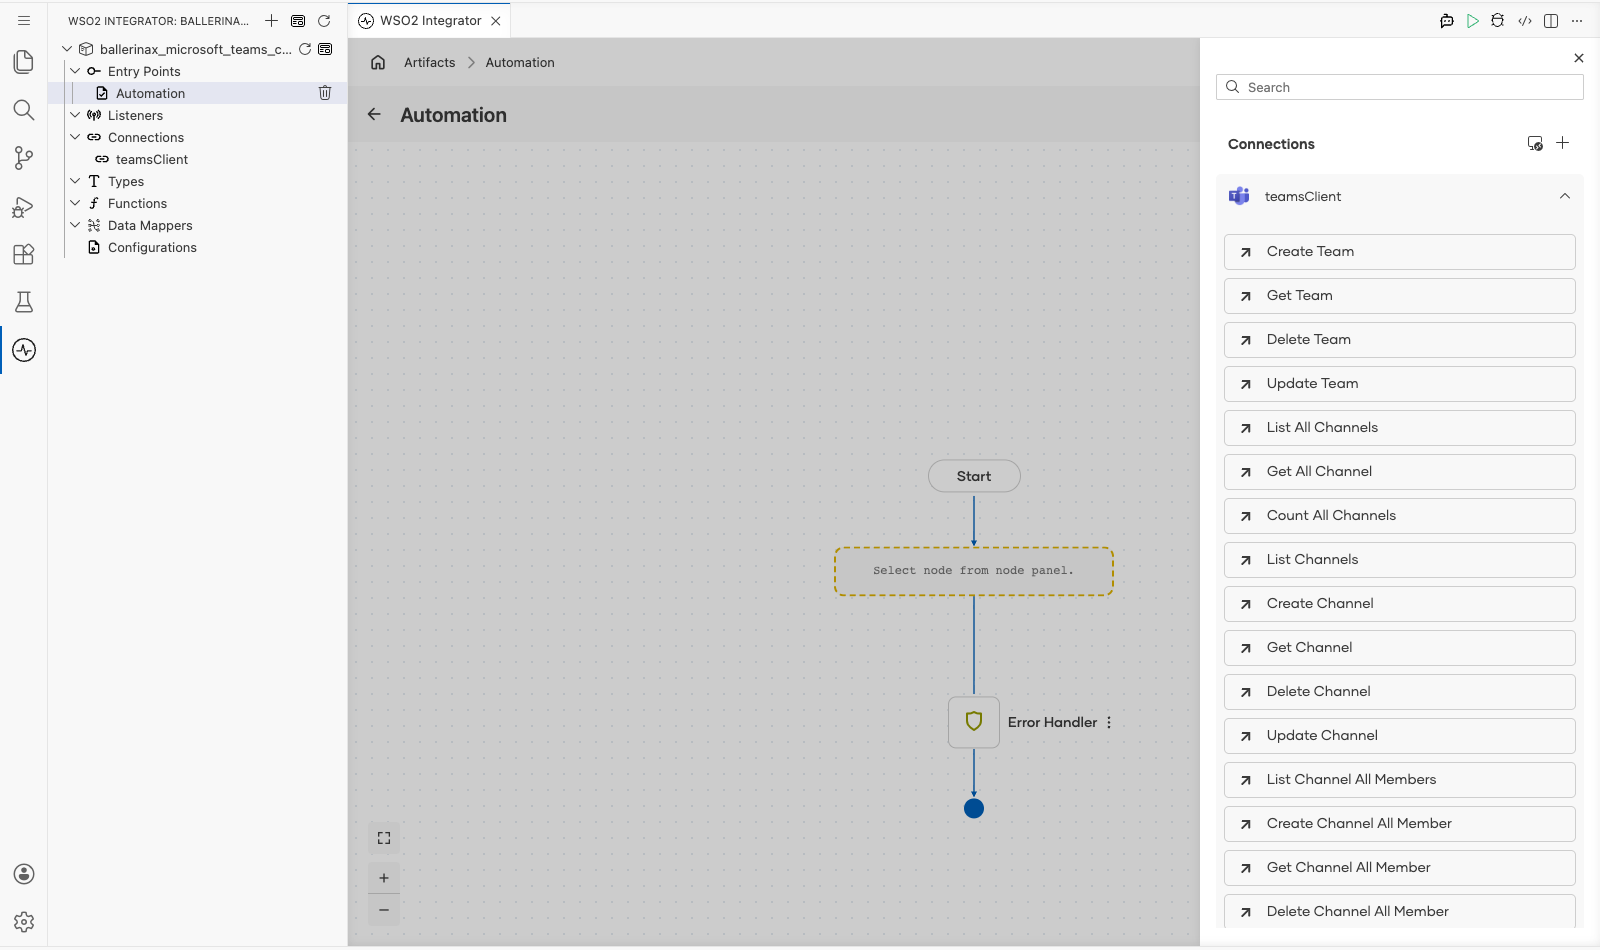Debug the integration with bug icon
This screenshot has width=1600, height=950.
point(1497,20)
